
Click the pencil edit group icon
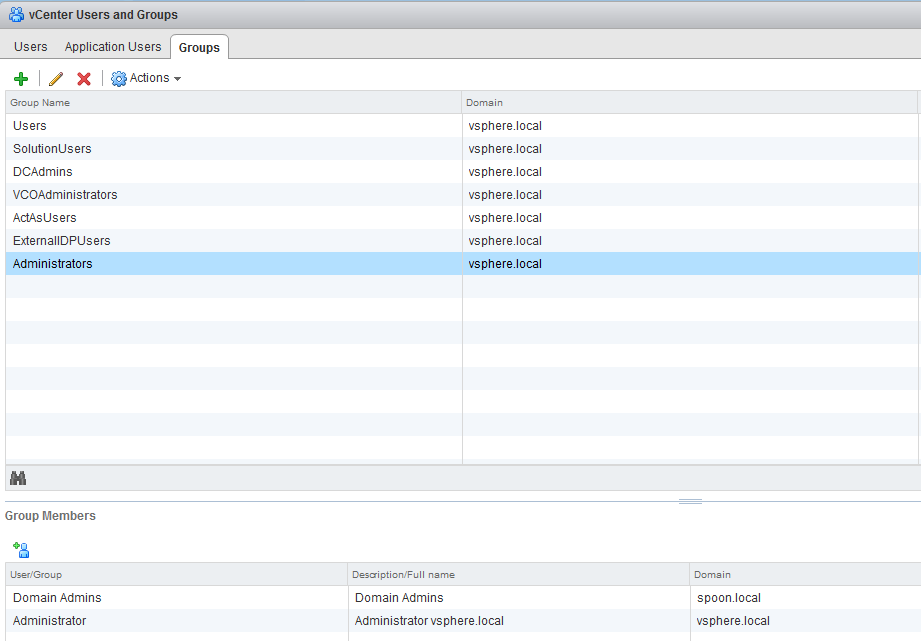pos(56,79)
